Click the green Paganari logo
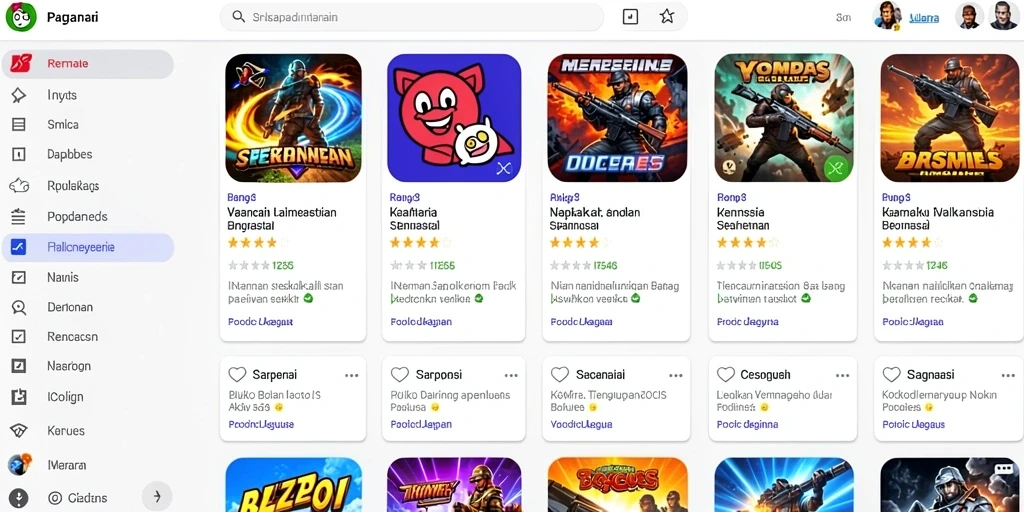This screenshot has width=1024, height=512. pyautogui.click(x=20, y=18)
